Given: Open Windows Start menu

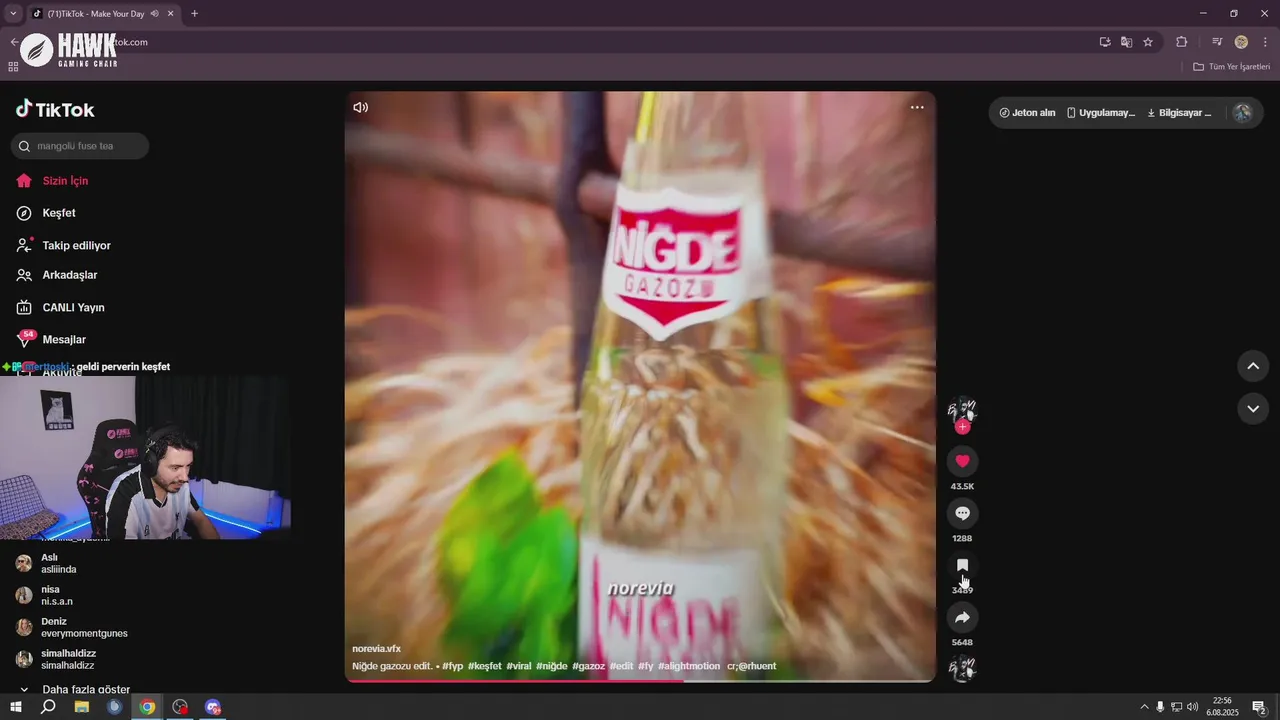Looking at the screenshot, I should pos(16,707).
